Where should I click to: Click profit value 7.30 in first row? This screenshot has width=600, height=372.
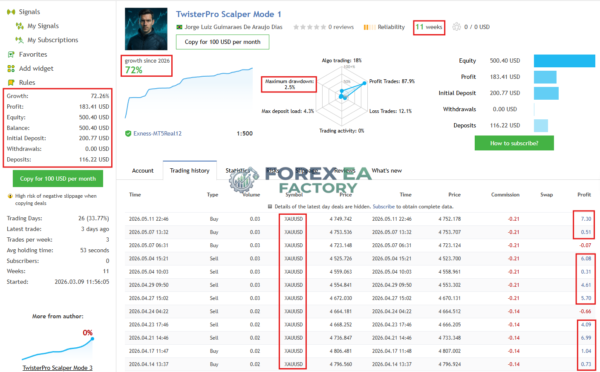coord(586,219)
